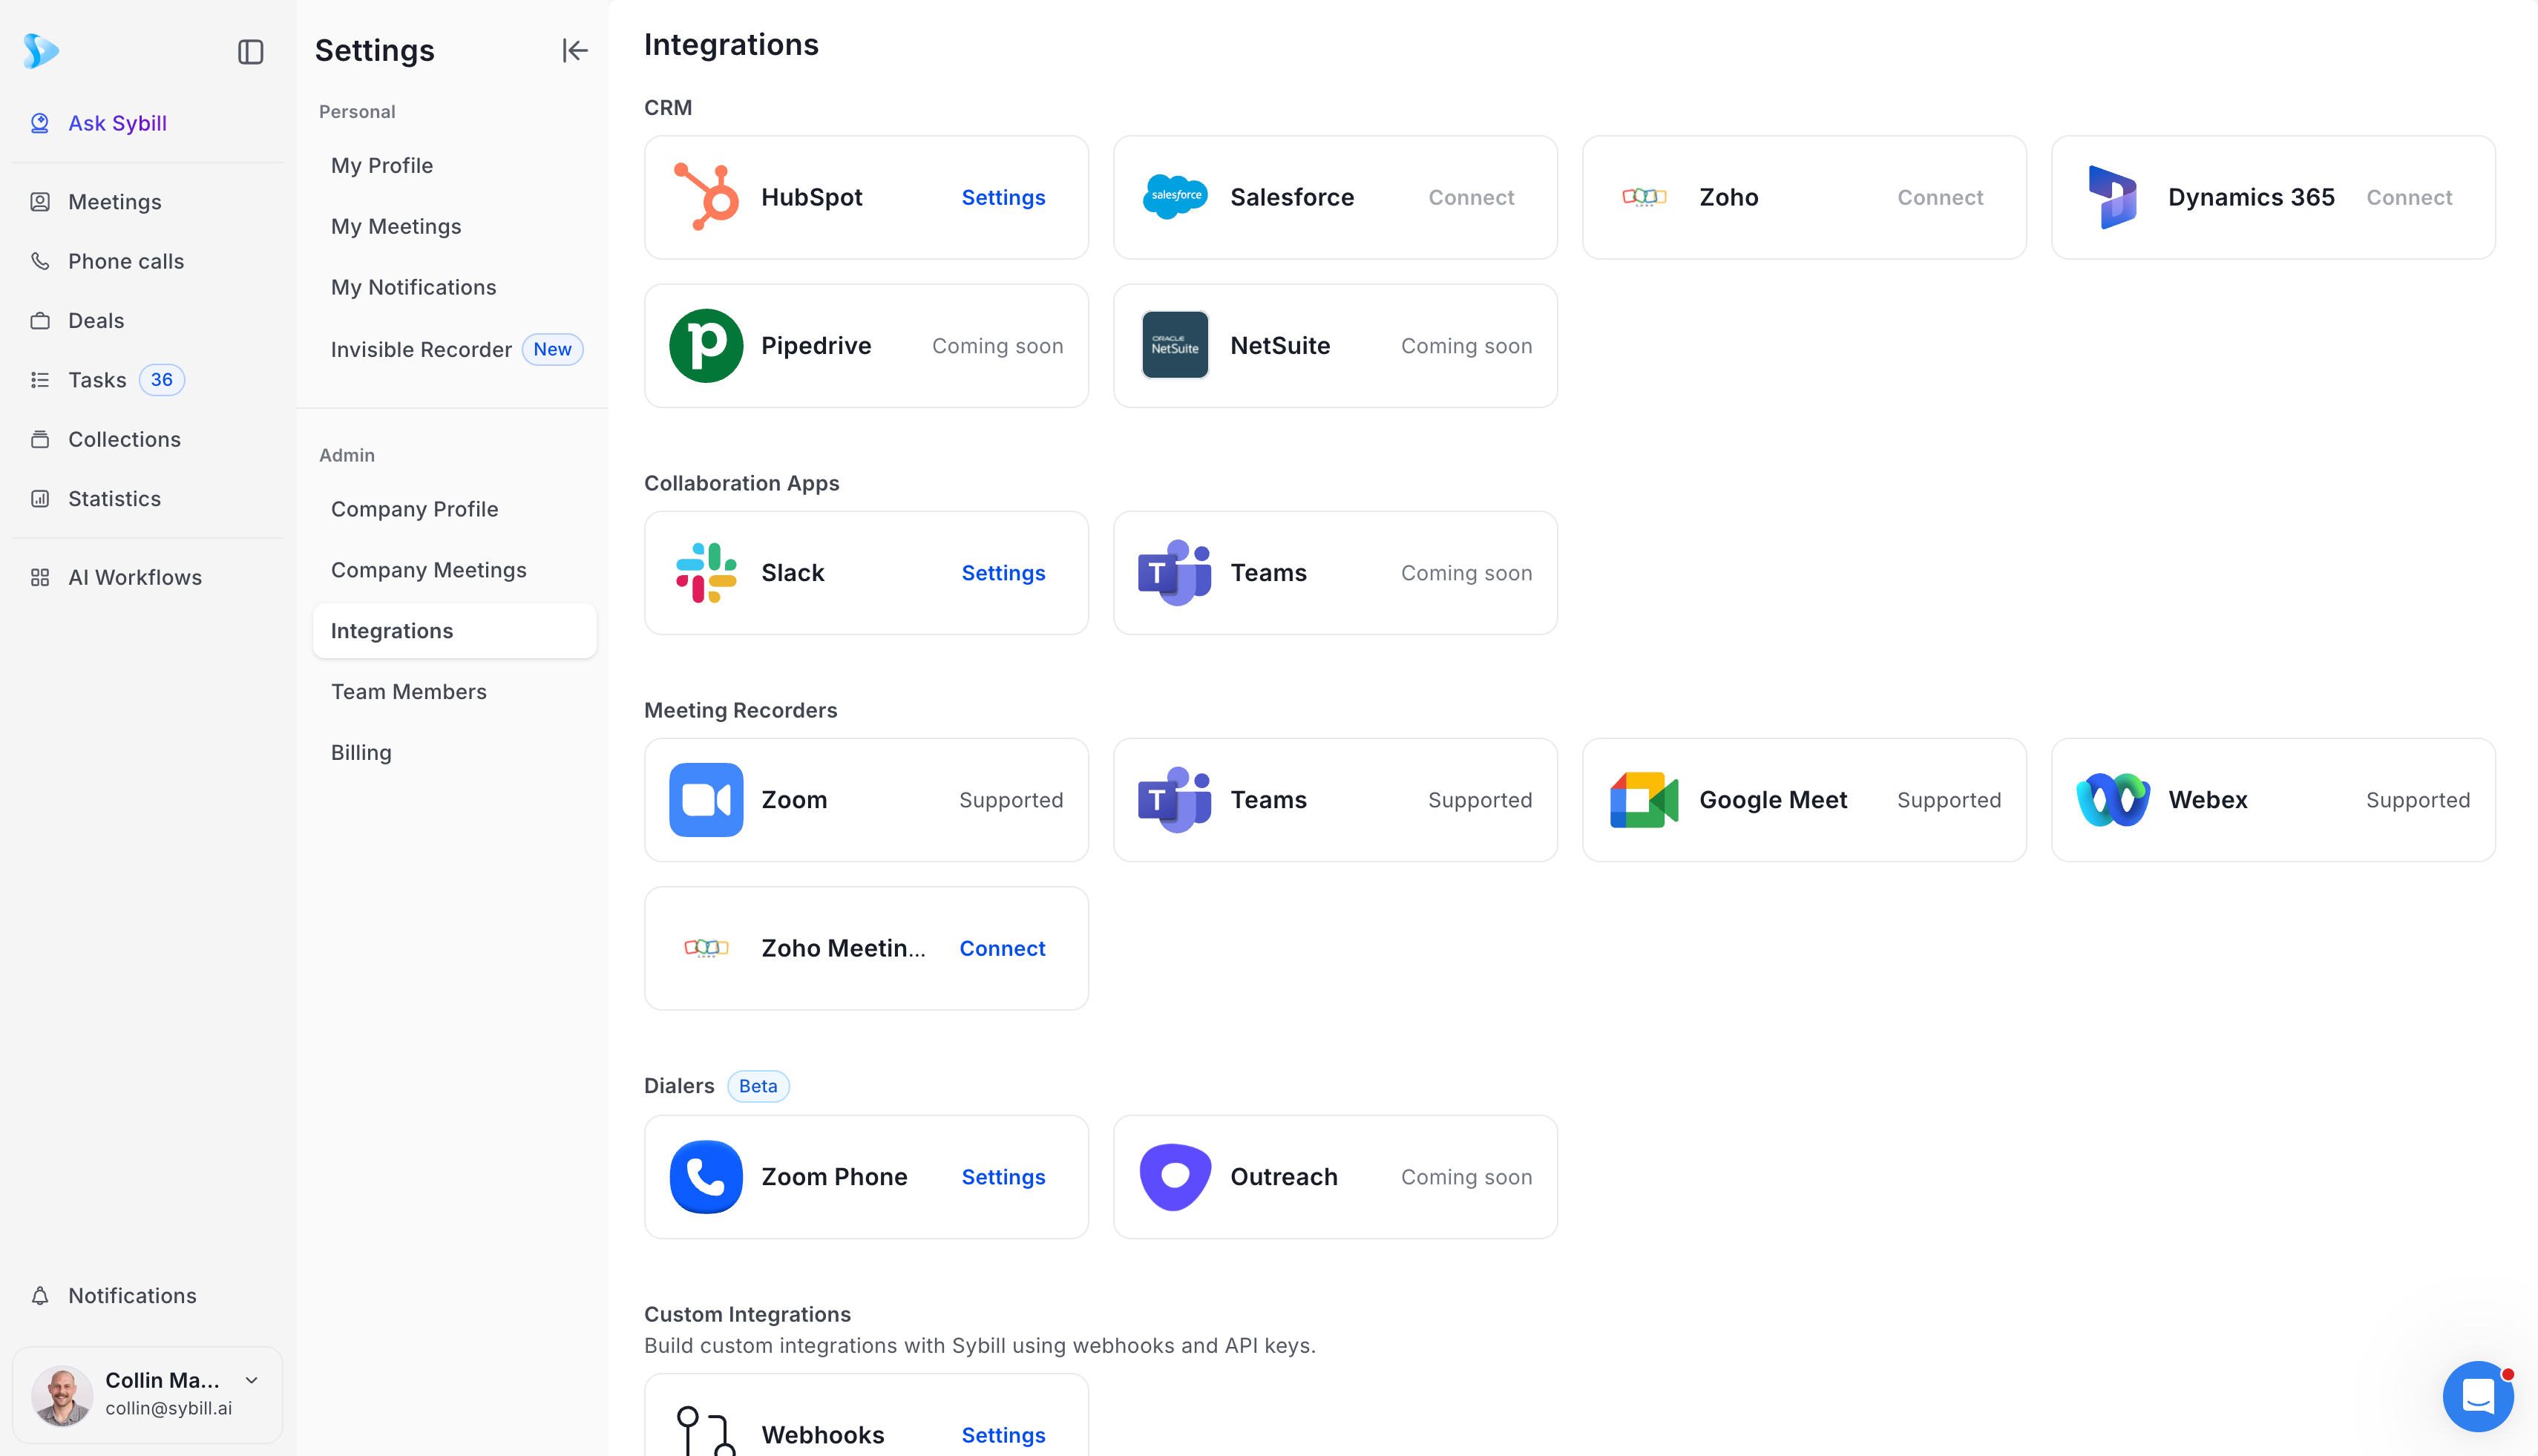Click the Zoom Phone icon
Screen dimensions: 2538x1456
click(x=706, y=1177)
